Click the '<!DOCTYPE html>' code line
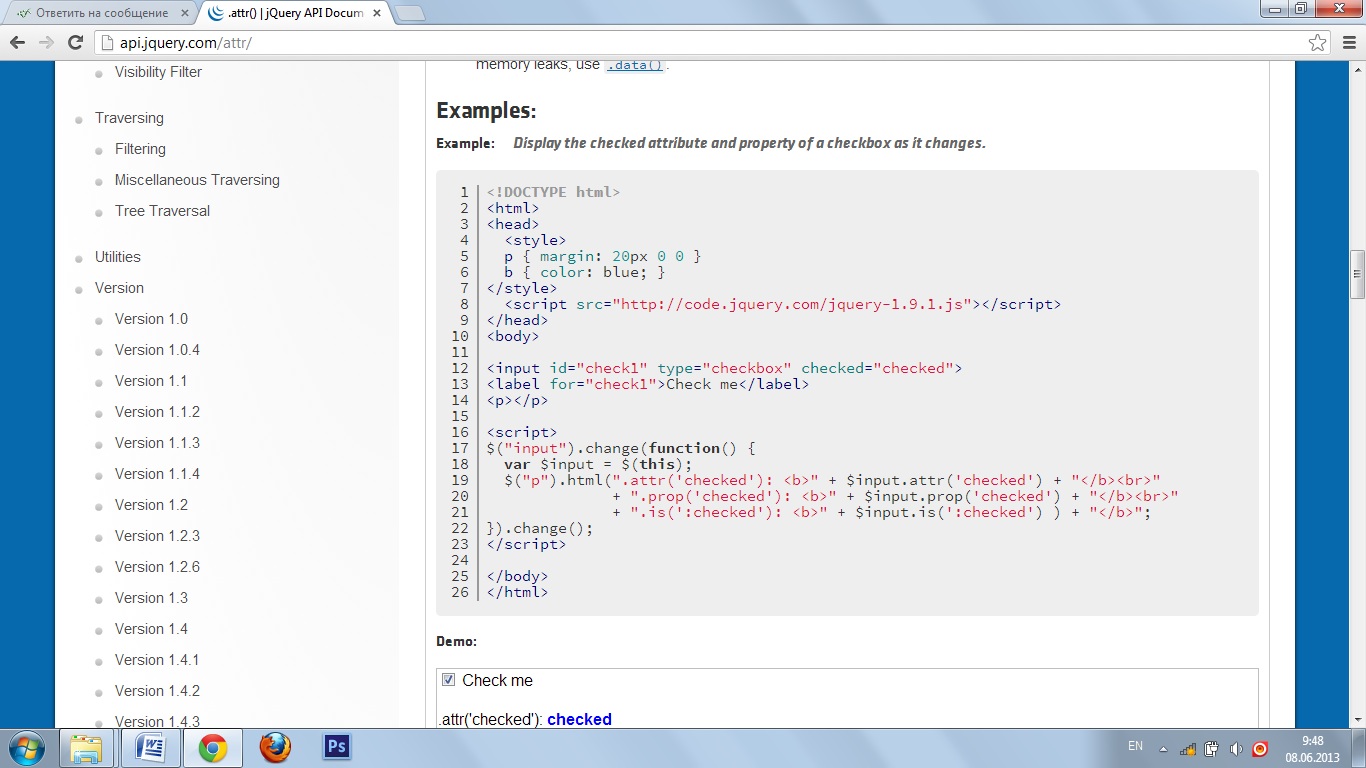 pos(553,192)
